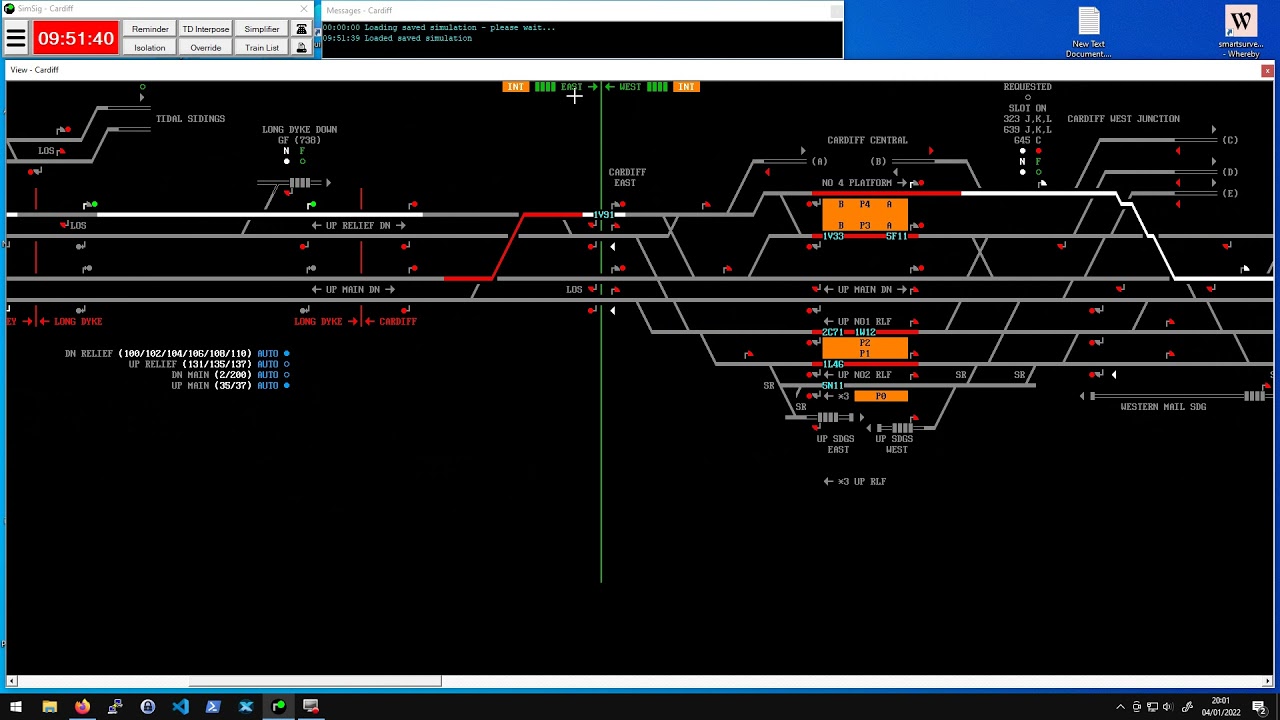
Task: Click train berth 1L46 below platform 1
Action: click(833, 365)
